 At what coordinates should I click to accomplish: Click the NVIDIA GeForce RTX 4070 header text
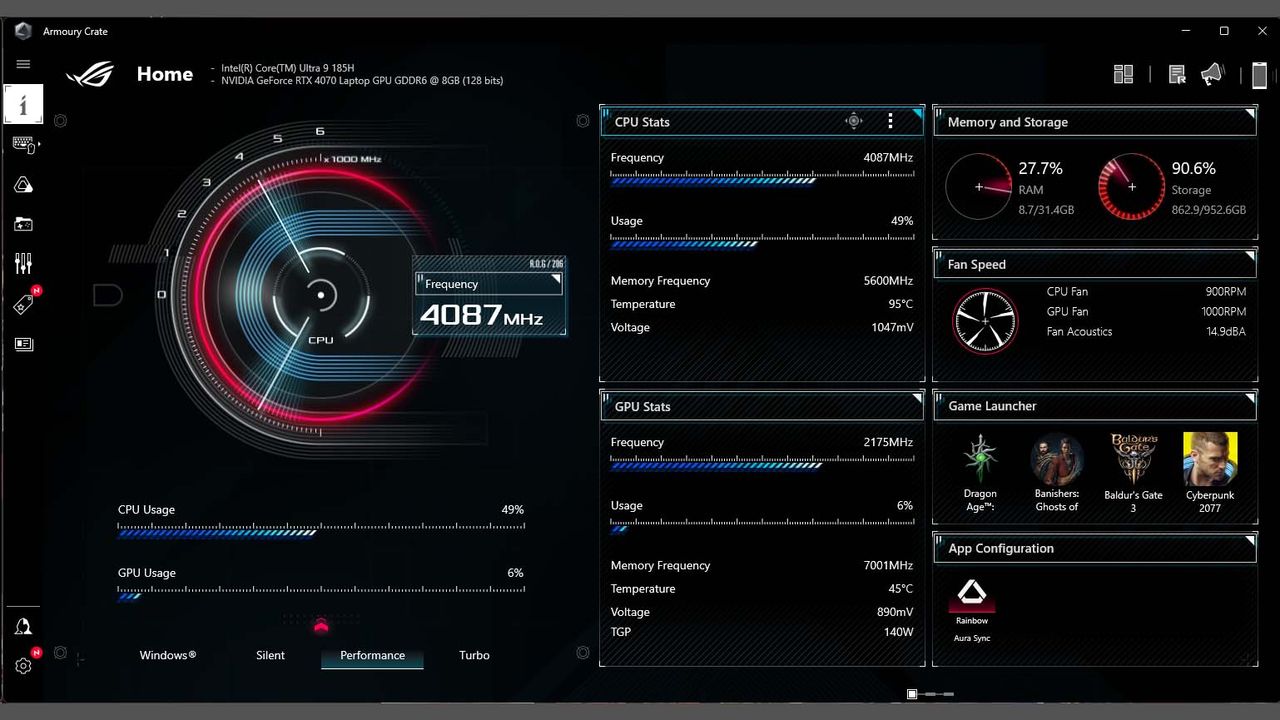tap(362, 81)
